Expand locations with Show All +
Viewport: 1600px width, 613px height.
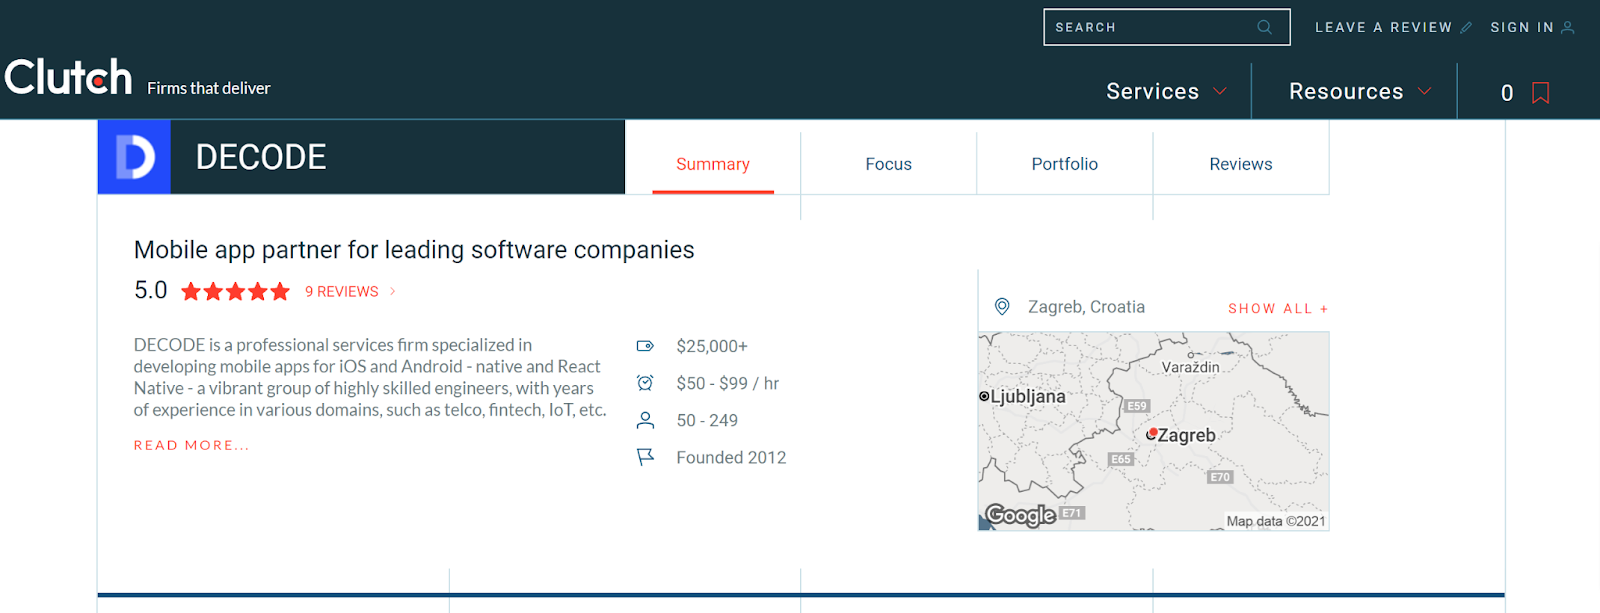pyautogui.click(x=1277, y=309)
